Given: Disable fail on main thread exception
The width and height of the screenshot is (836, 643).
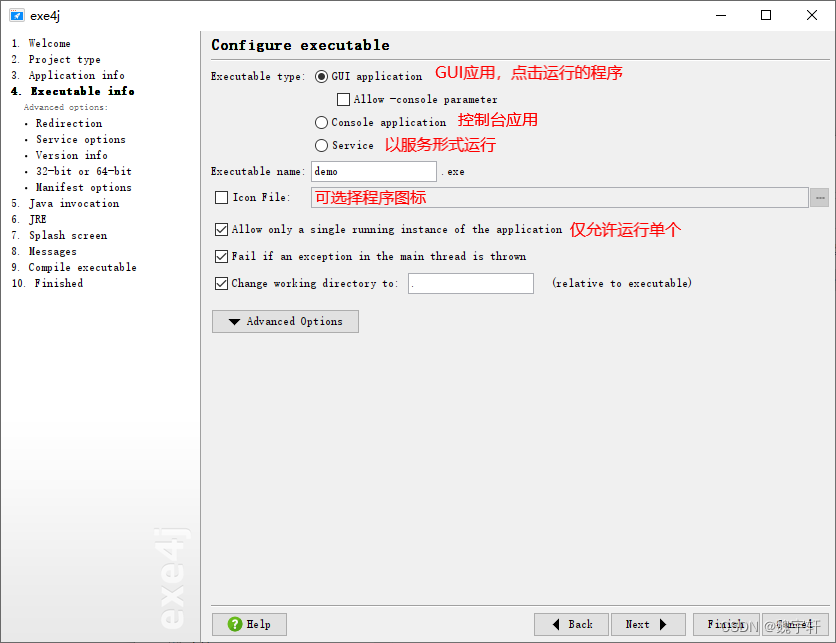Looking at the screenshot, I should [x=221, y=256].
